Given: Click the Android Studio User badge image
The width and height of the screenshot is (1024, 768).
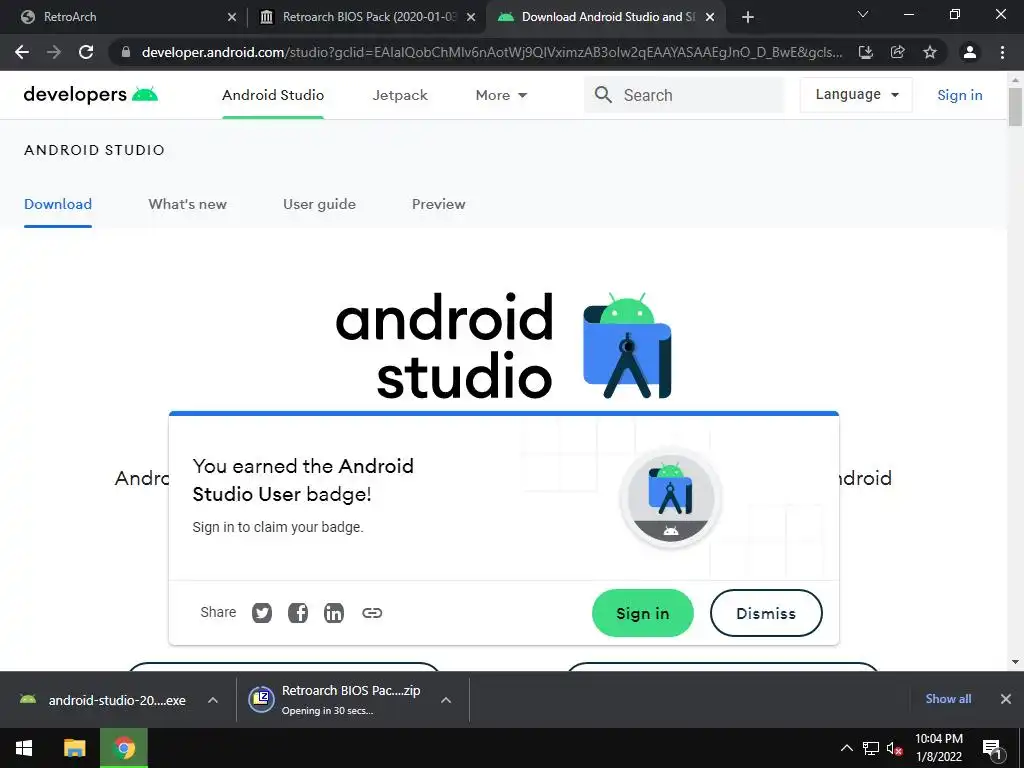Looking at the screenshot, I should click(671, 498).
